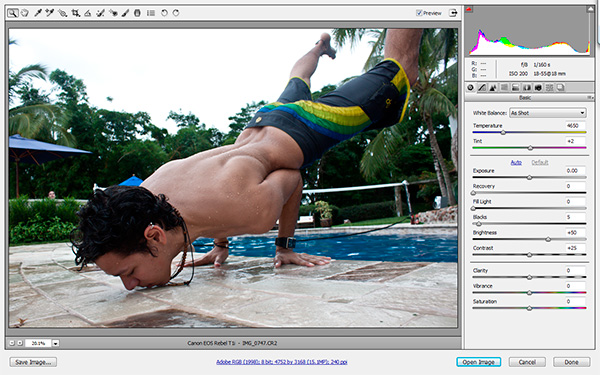
Task: Open the Snapshots tab
Action: pos(561,88)
